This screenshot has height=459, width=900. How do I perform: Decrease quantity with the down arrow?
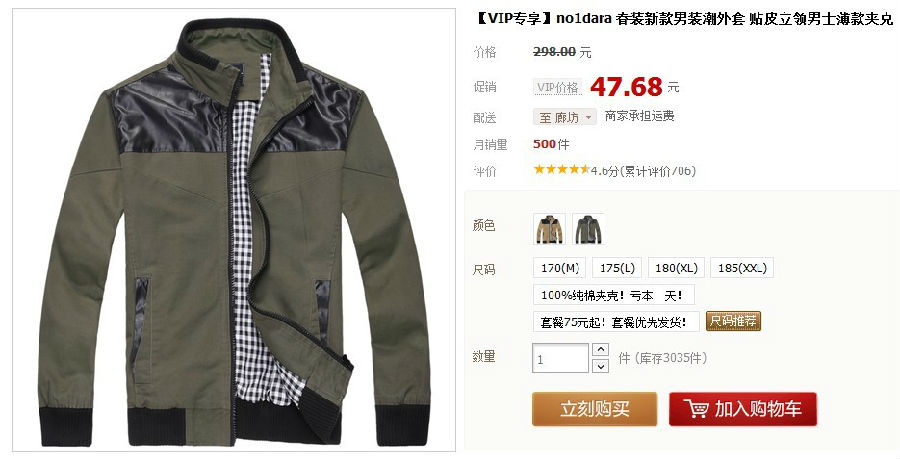coord(600,366)
